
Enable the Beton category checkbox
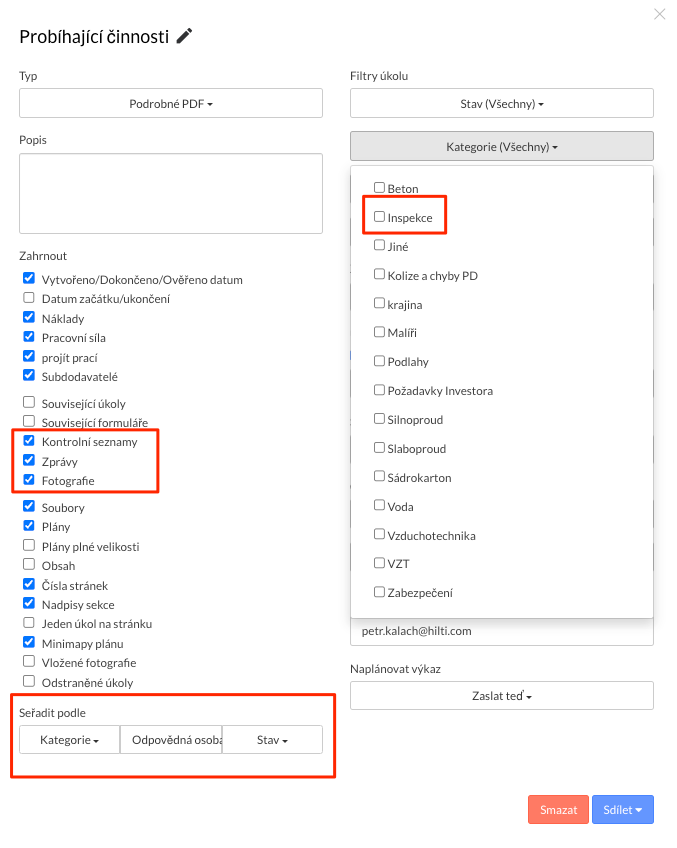380,187
